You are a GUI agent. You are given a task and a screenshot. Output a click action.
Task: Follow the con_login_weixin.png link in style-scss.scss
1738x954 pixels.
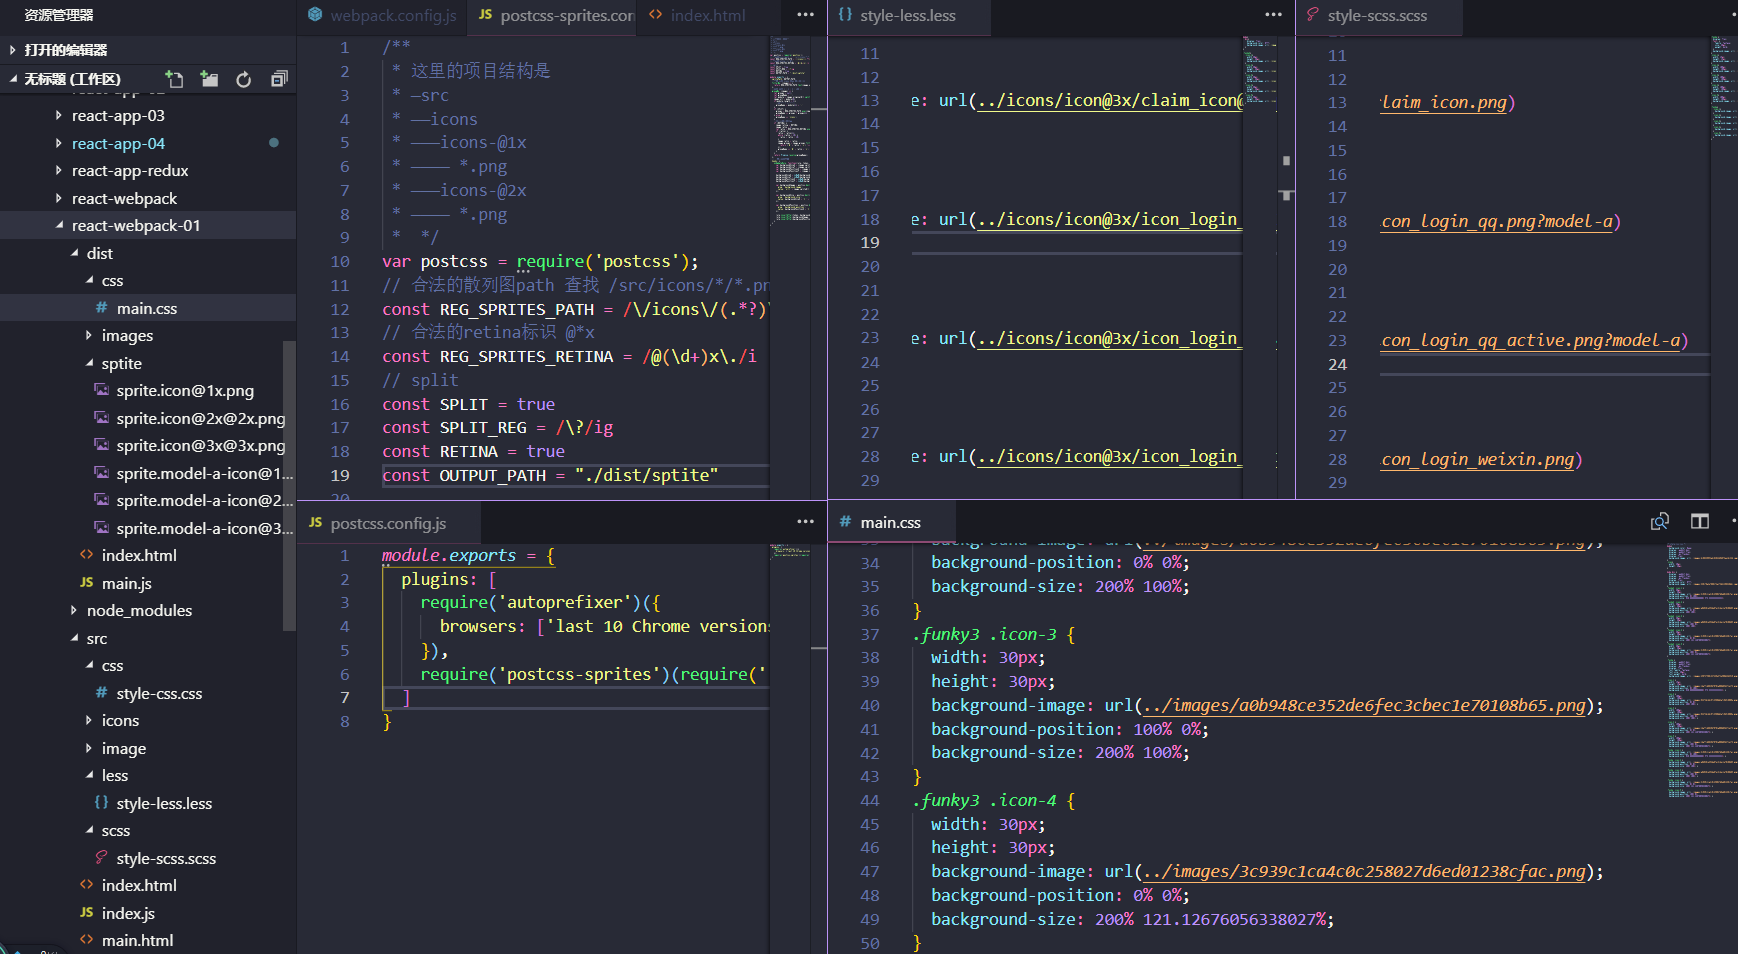[1478, 460]
